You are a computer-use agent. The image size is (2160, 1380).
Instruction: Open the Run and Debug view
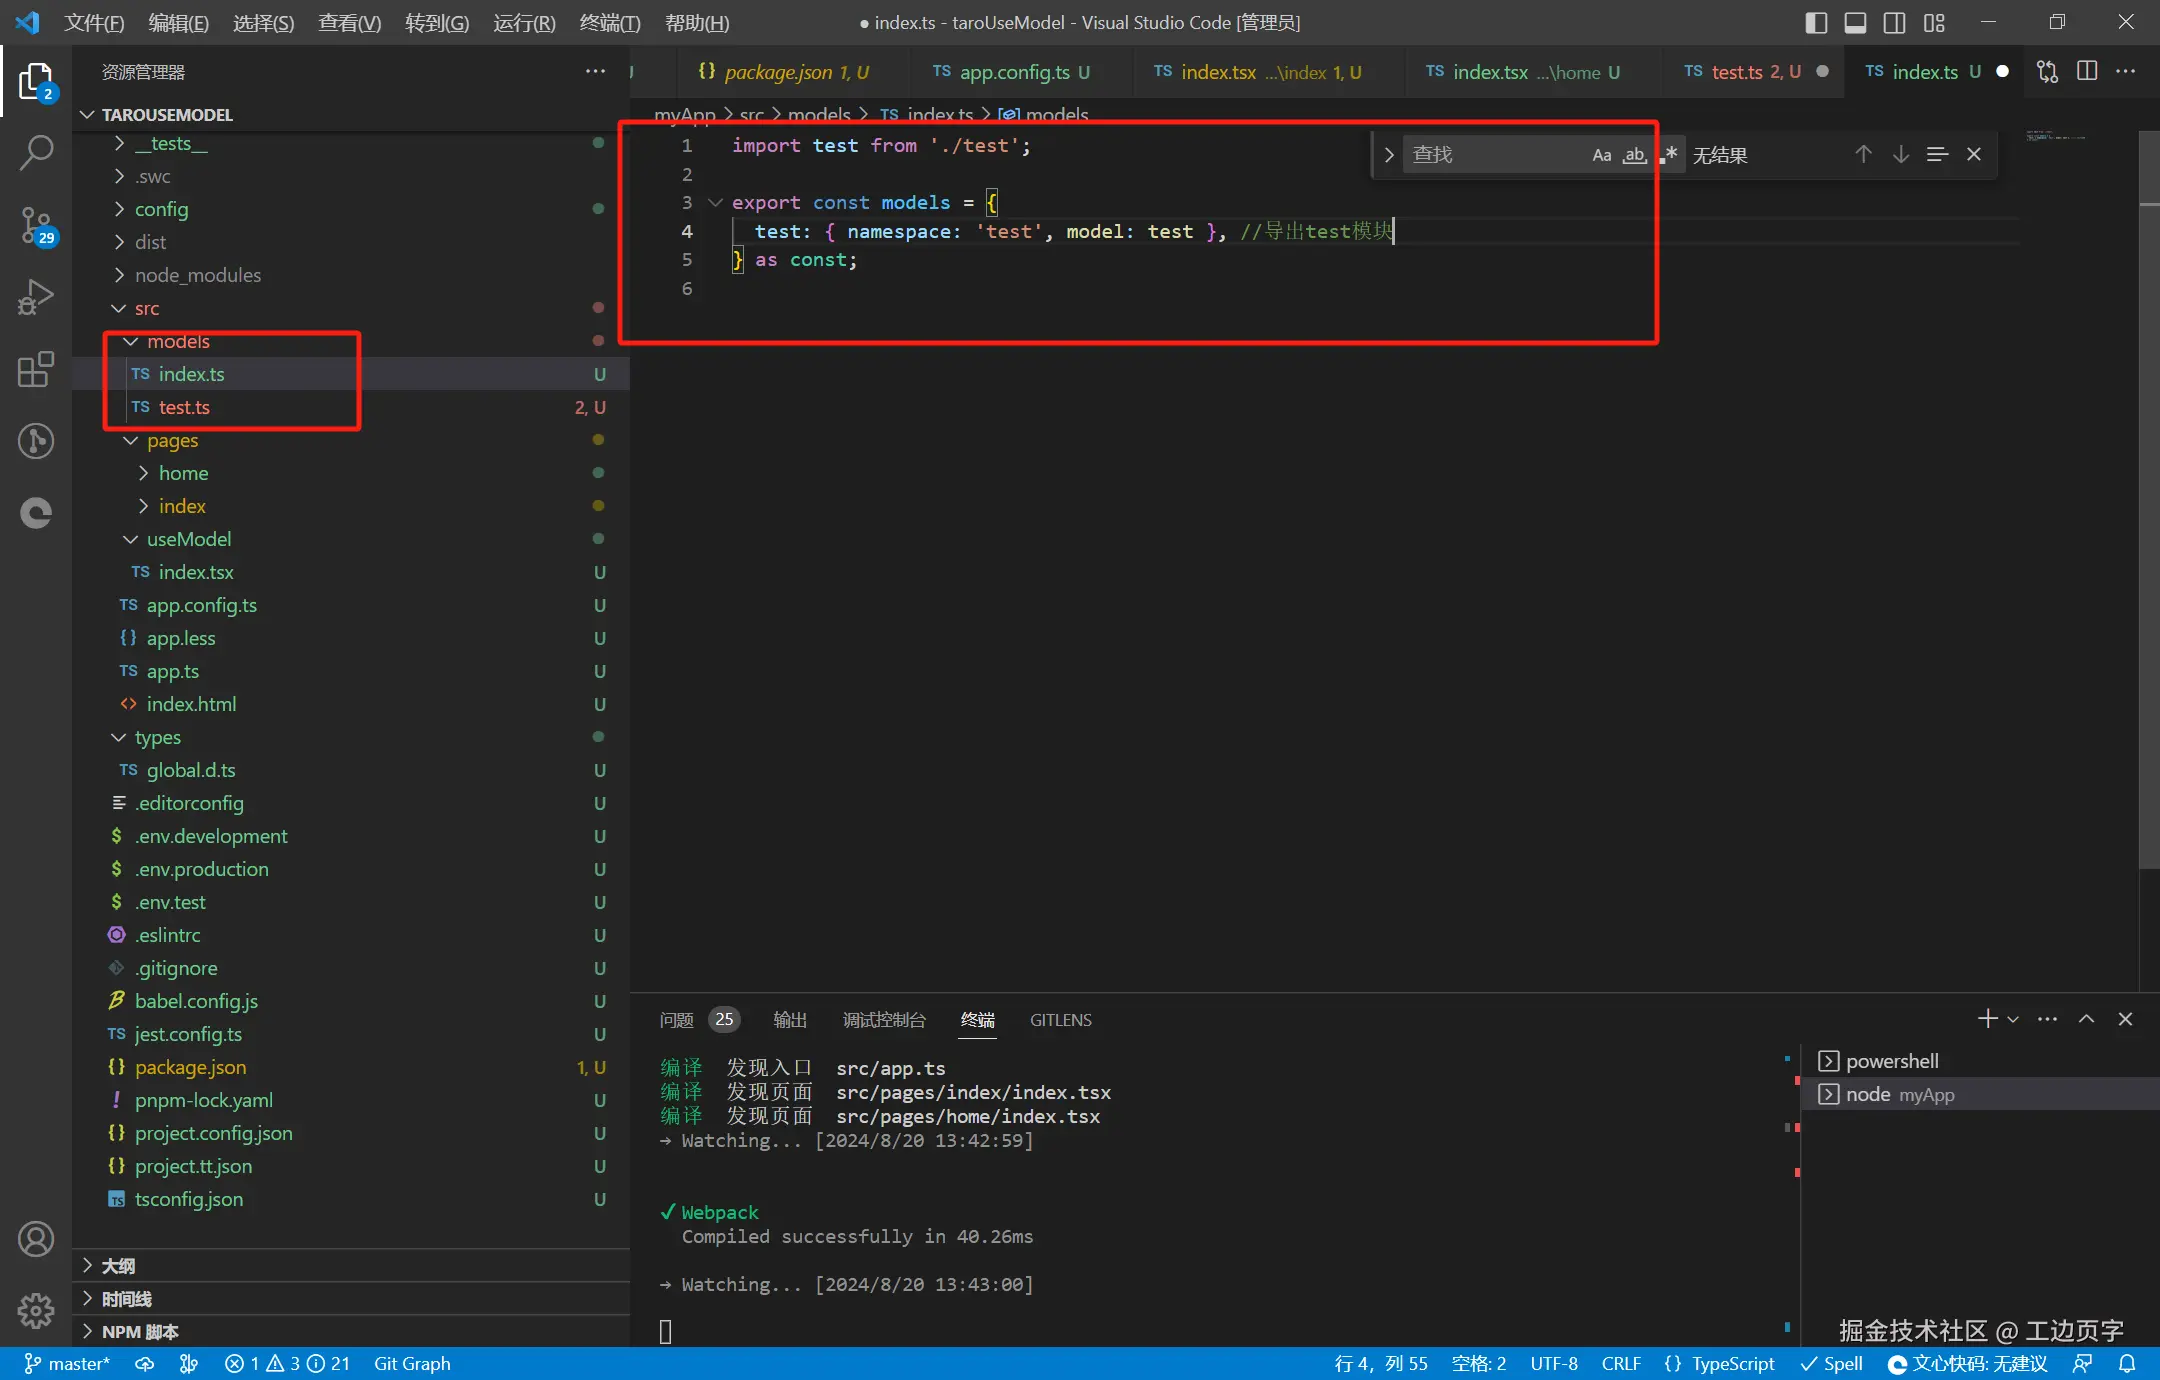point(36,297)
